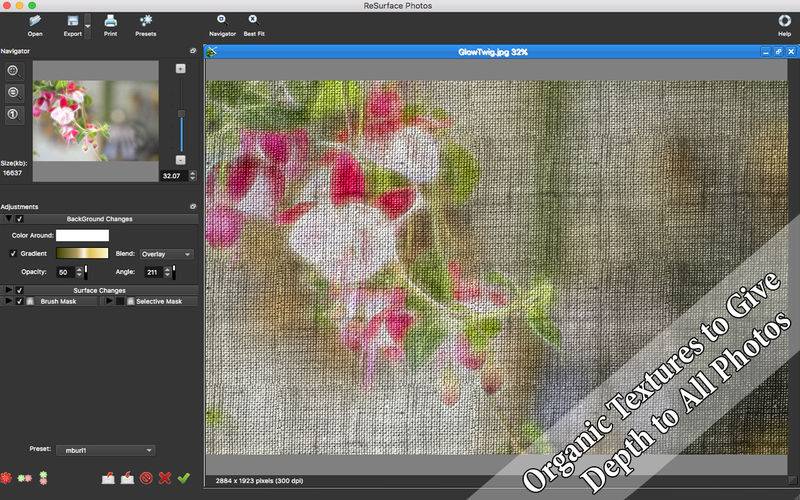
Task: Click the red circular reset icon
Action: 146,478
